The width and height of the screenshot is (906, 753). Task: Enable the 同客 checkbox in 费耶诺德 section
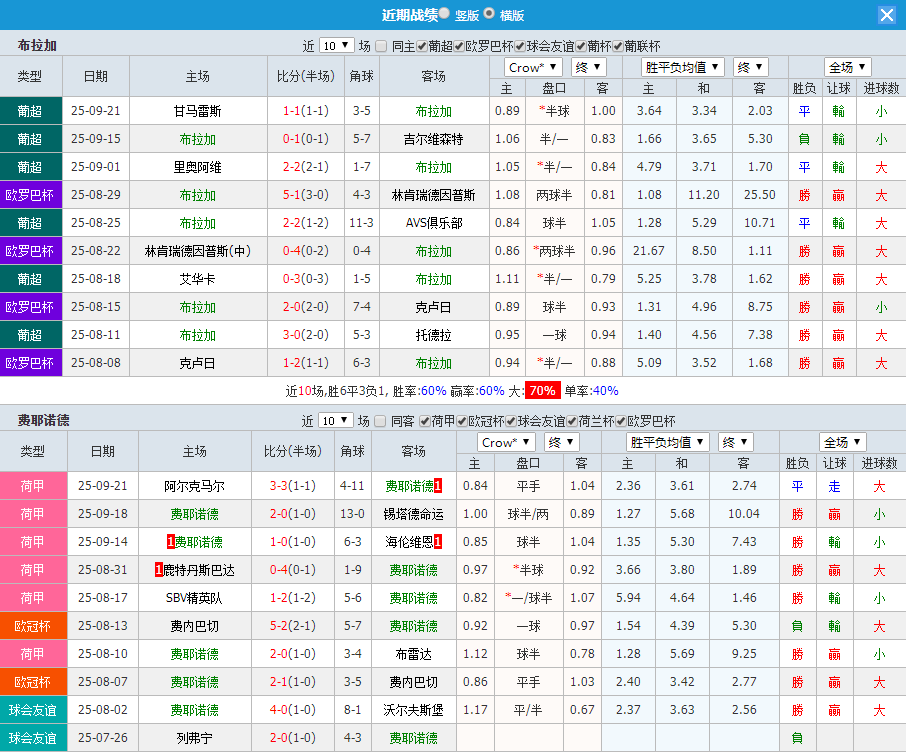(x=381, y=421)
